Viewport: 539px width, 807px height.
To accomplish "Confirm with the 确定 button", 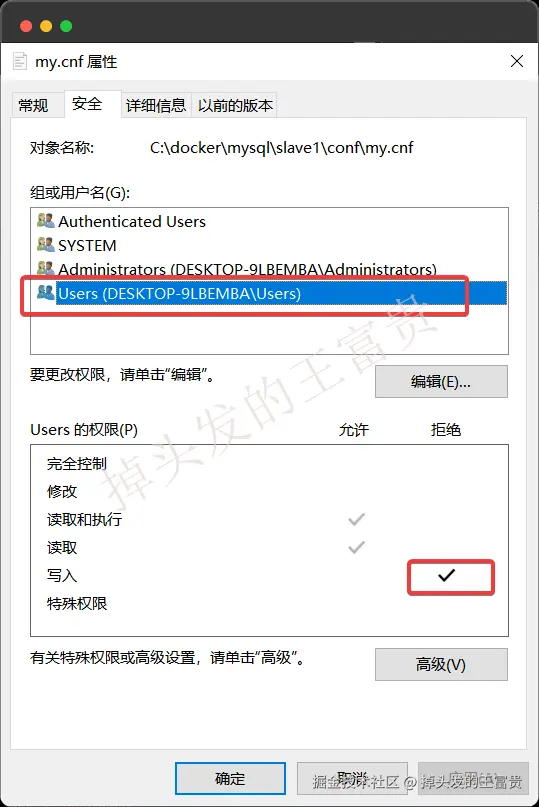I will [230, 778].
